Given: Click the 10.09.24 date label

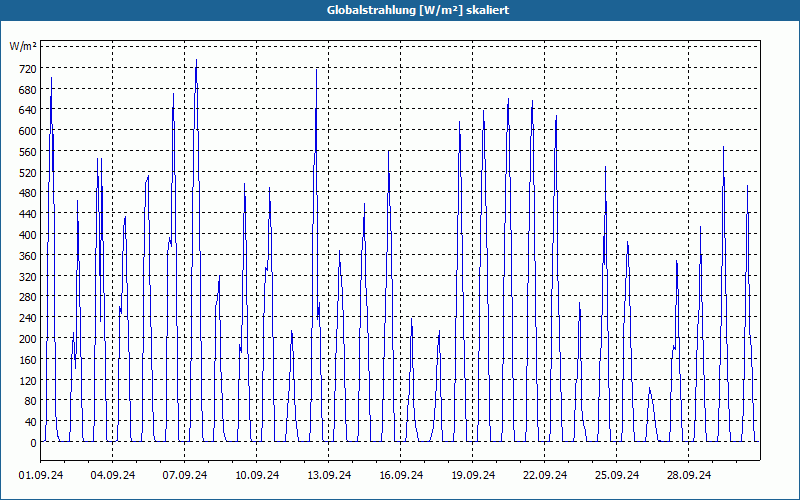Looking at the screenshot, I should click(257, 475).
